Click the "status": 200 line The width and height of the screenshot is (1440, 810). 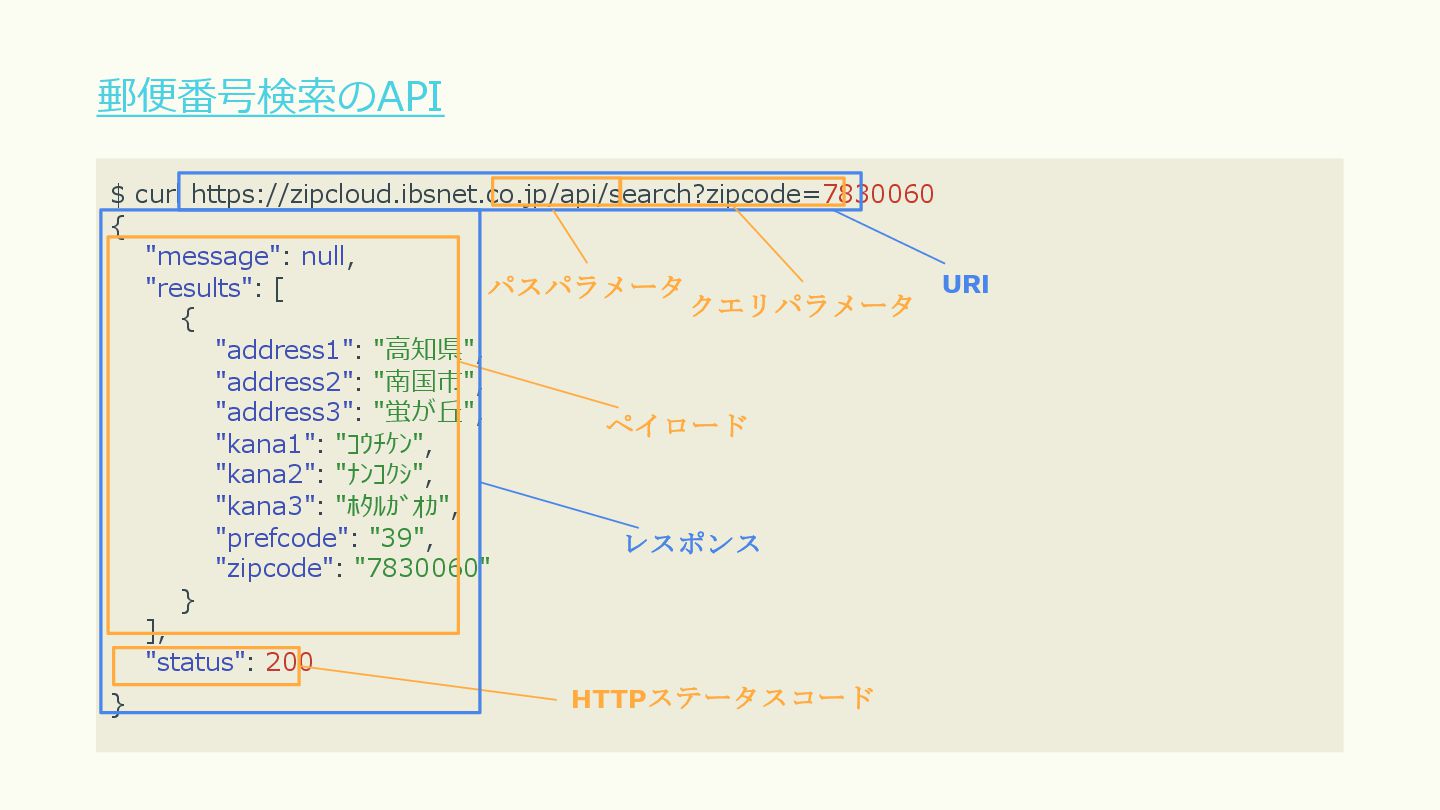(x=229, y=662)
